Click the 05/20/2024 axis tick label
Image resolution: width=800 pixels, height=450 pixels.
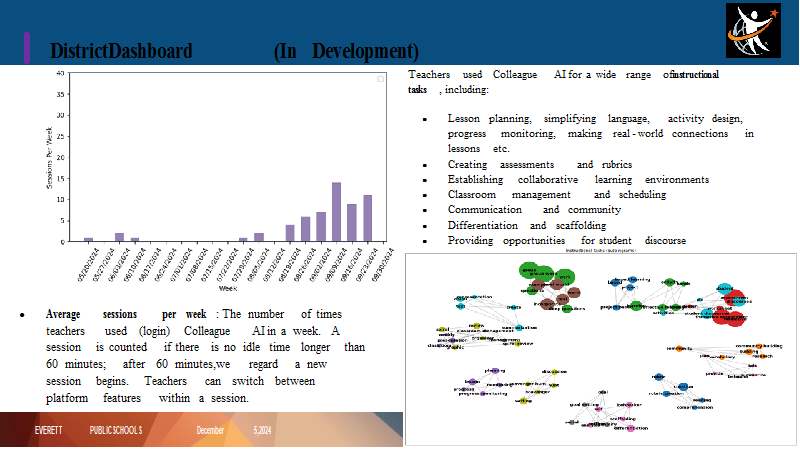88,264
